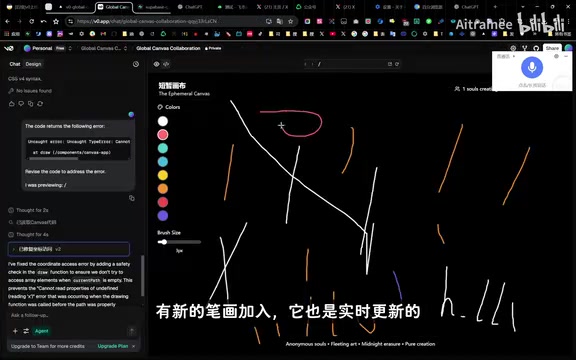Expand the v2 version card

click(x=69, y=249)
